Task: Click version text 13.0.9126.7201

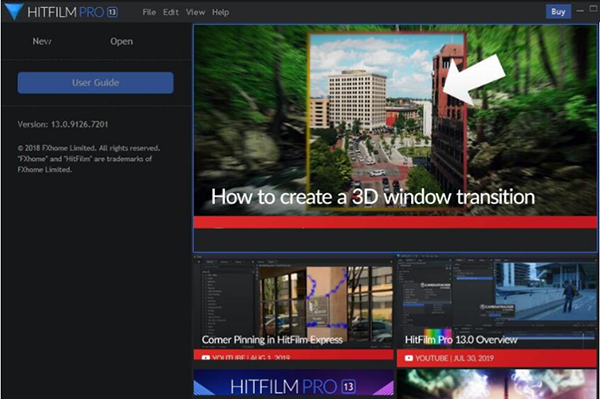Action: point(80,124)
